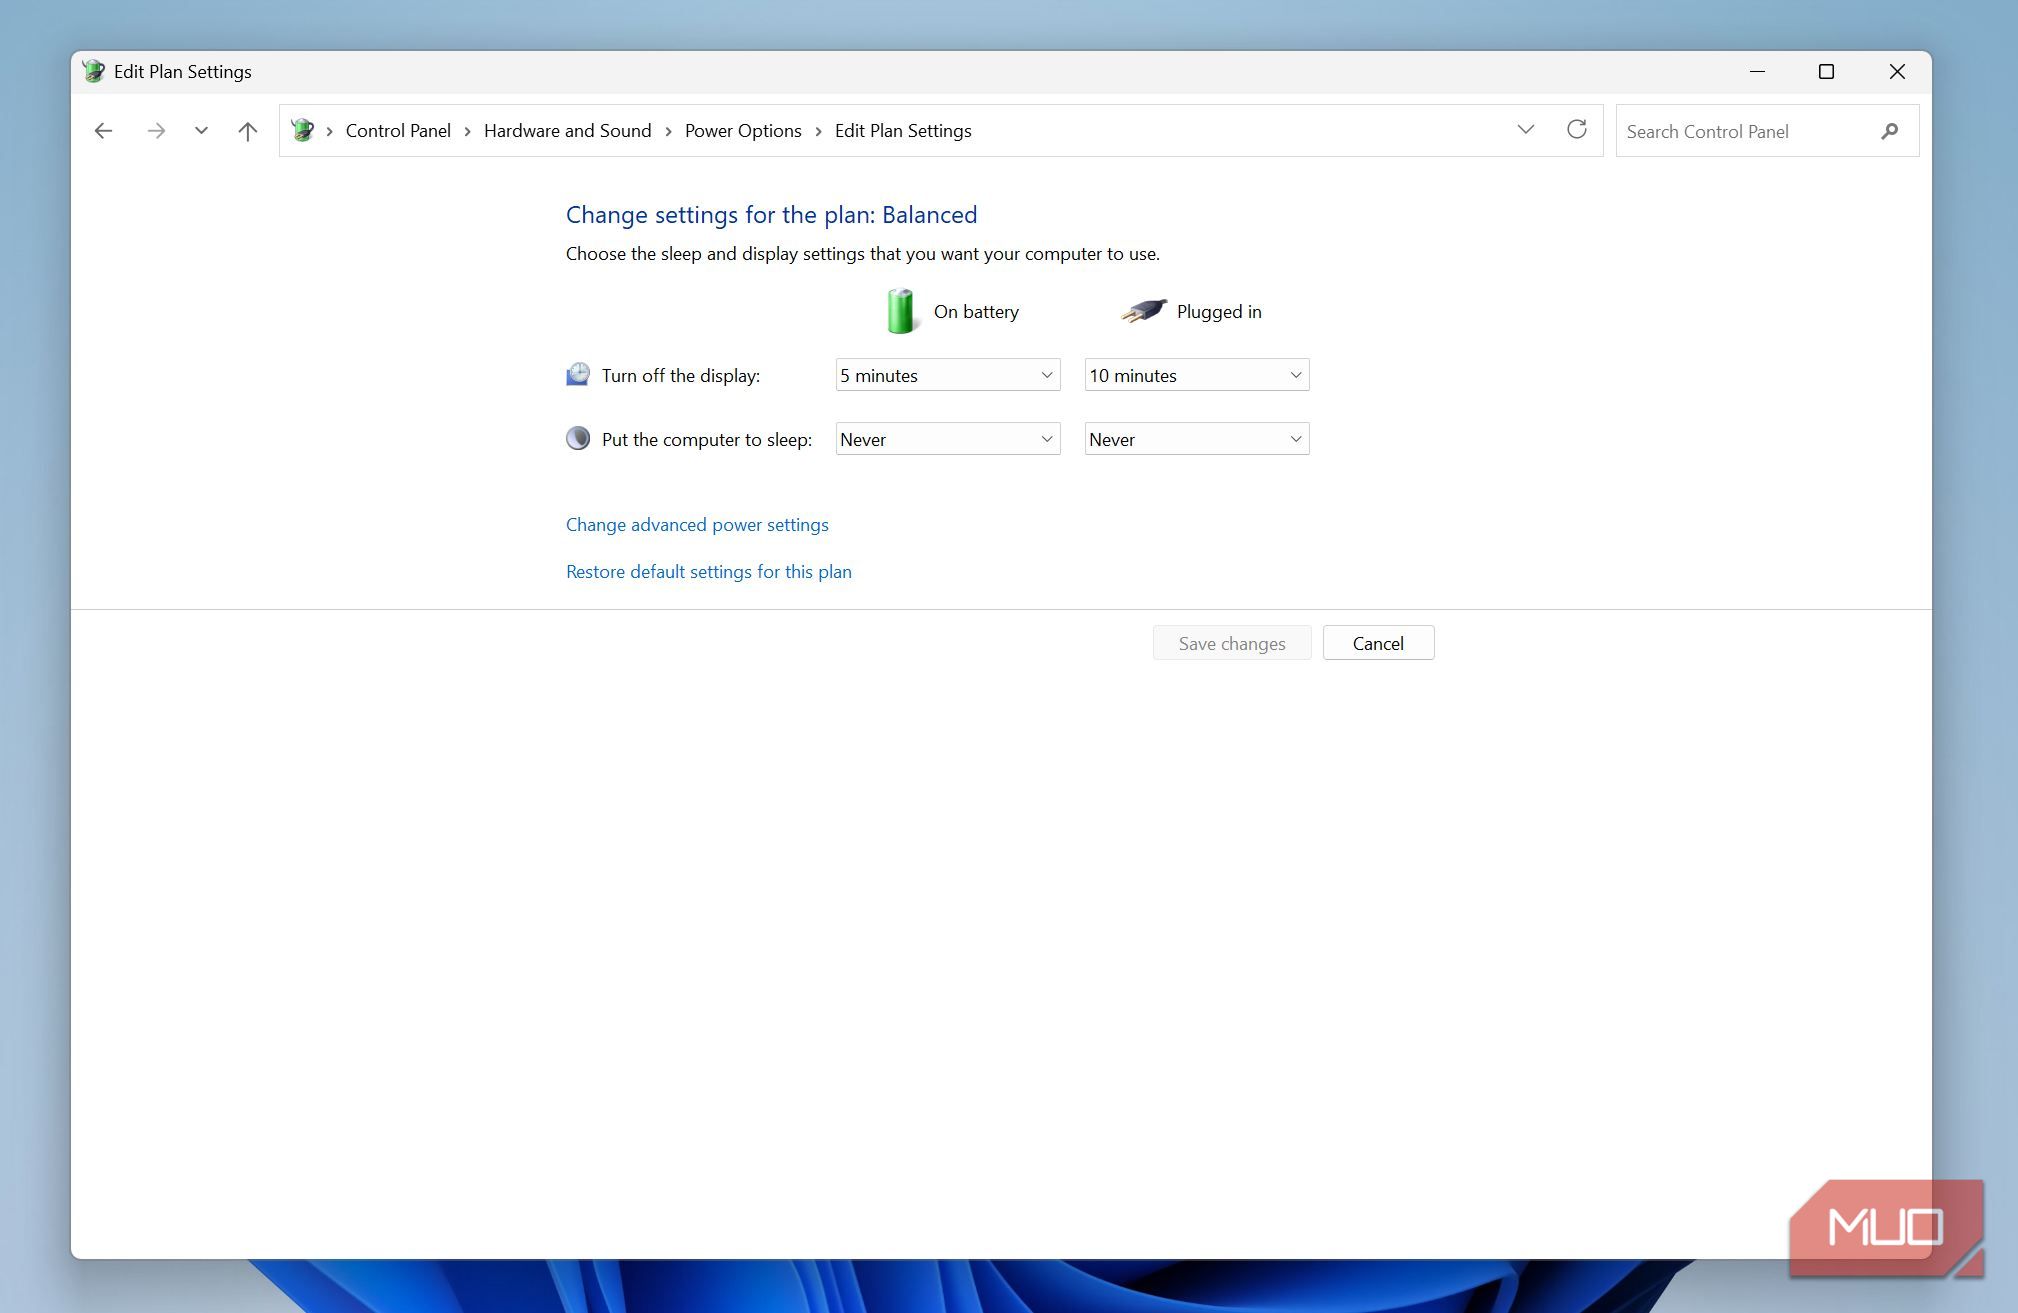Click the 'On battery' column label
This screenshot has width=2018, height=1313.
tap(976, 312)
